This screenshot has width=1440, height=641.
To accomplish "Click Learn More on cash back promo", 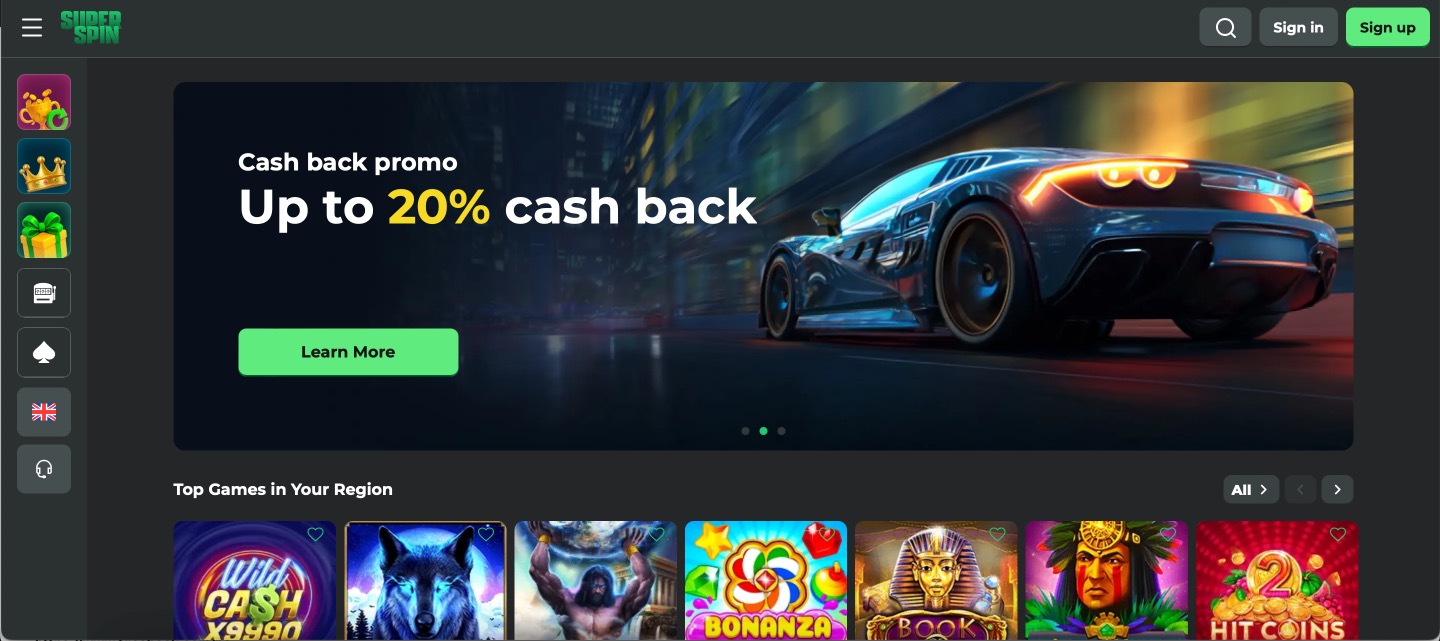I will [x=348, y=352].
